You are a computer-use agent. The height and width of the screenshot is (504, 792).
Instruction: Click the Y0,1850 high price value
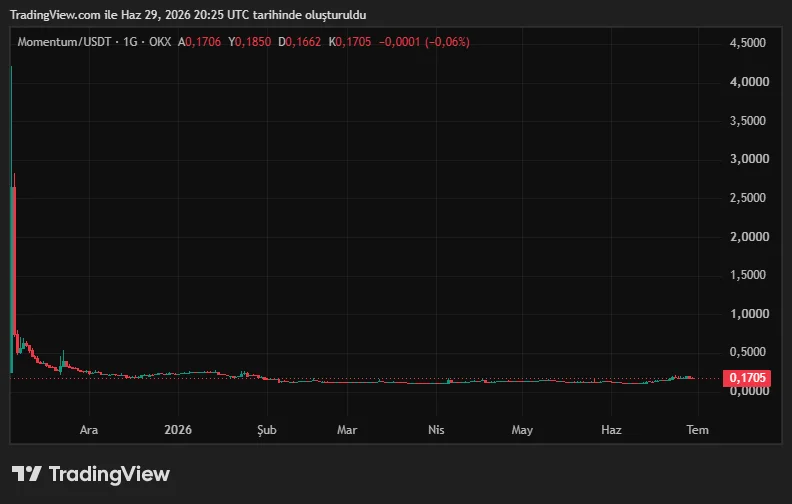click(250, 42)
